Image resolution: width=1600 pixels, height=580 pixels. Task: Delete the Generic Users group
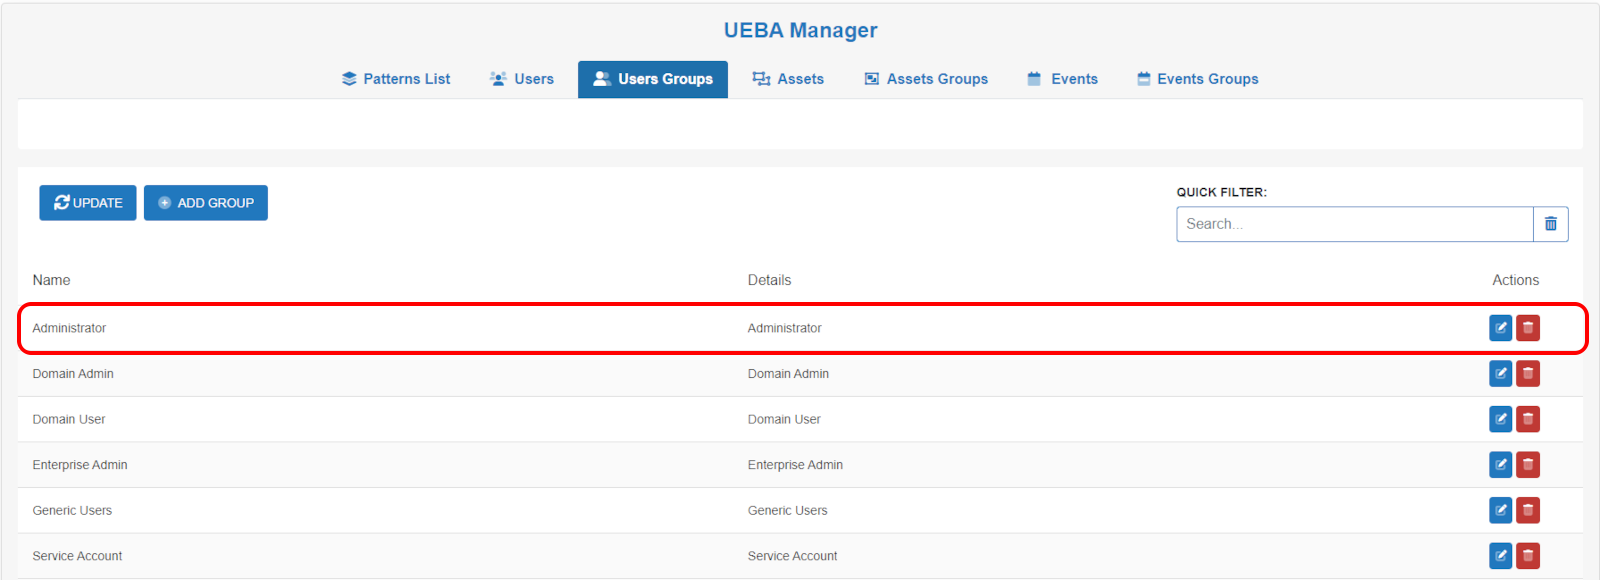coord(1528,510)
